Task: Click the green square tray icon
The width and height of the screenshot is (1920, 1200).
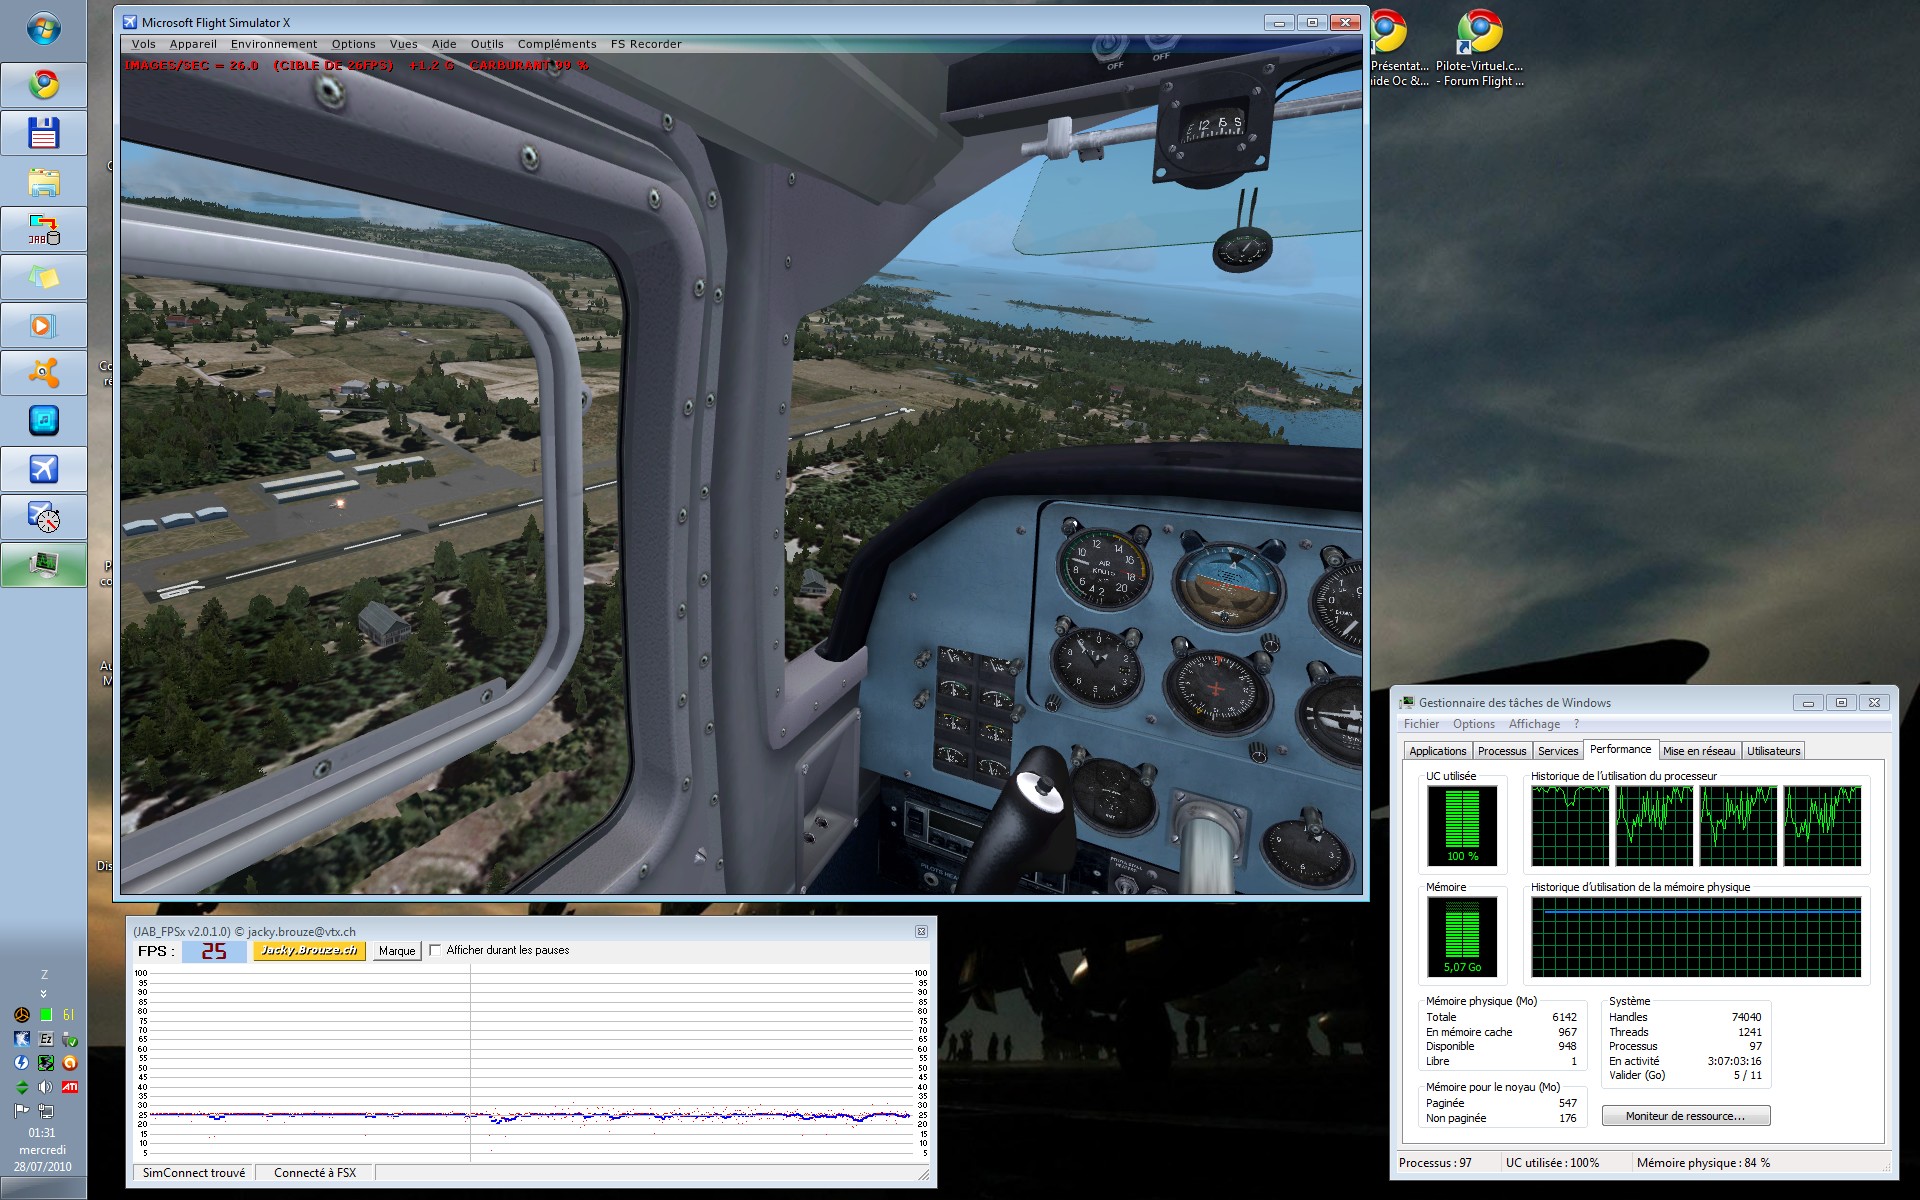Action: 46,1015
